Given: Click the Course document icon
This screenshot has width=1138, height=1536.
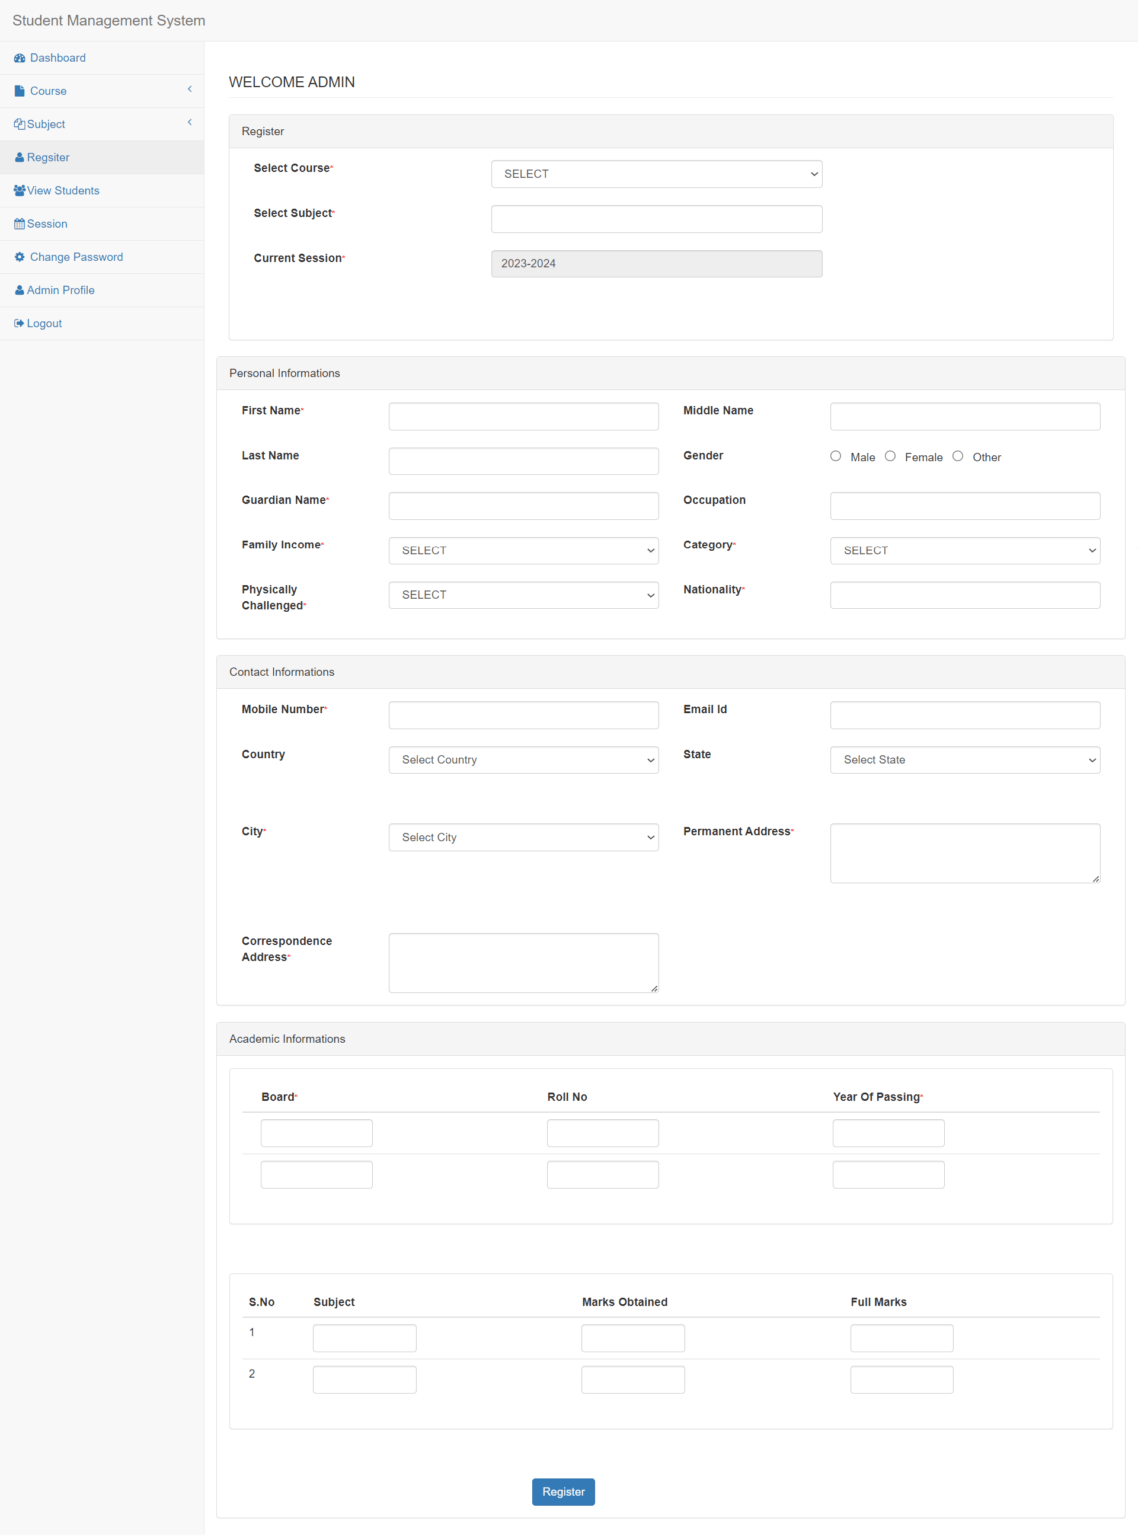Looking at the screenshot, I should tap(20, 90).
